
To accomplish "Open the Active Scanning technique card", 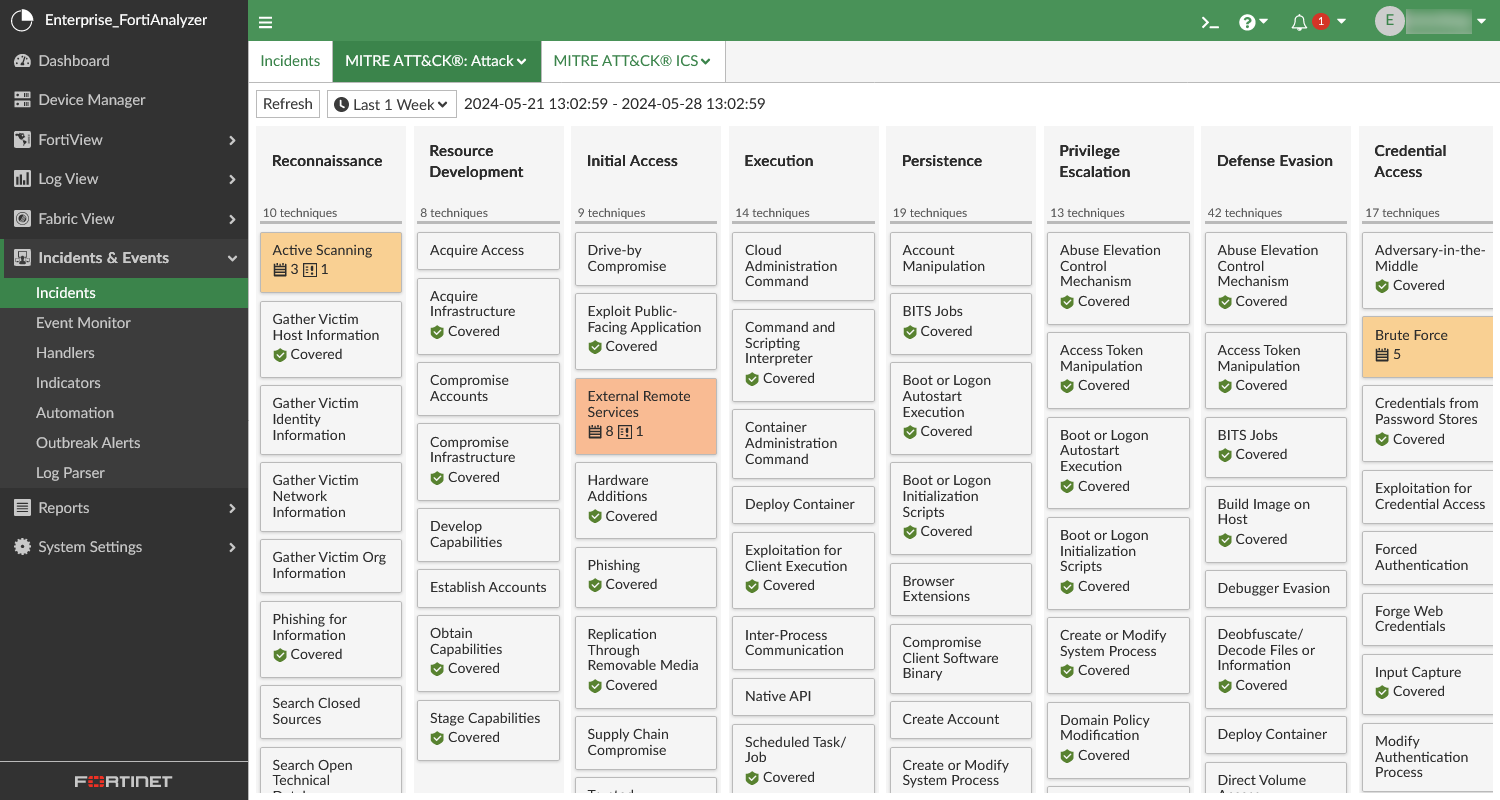I will click(x=330, y=261).
